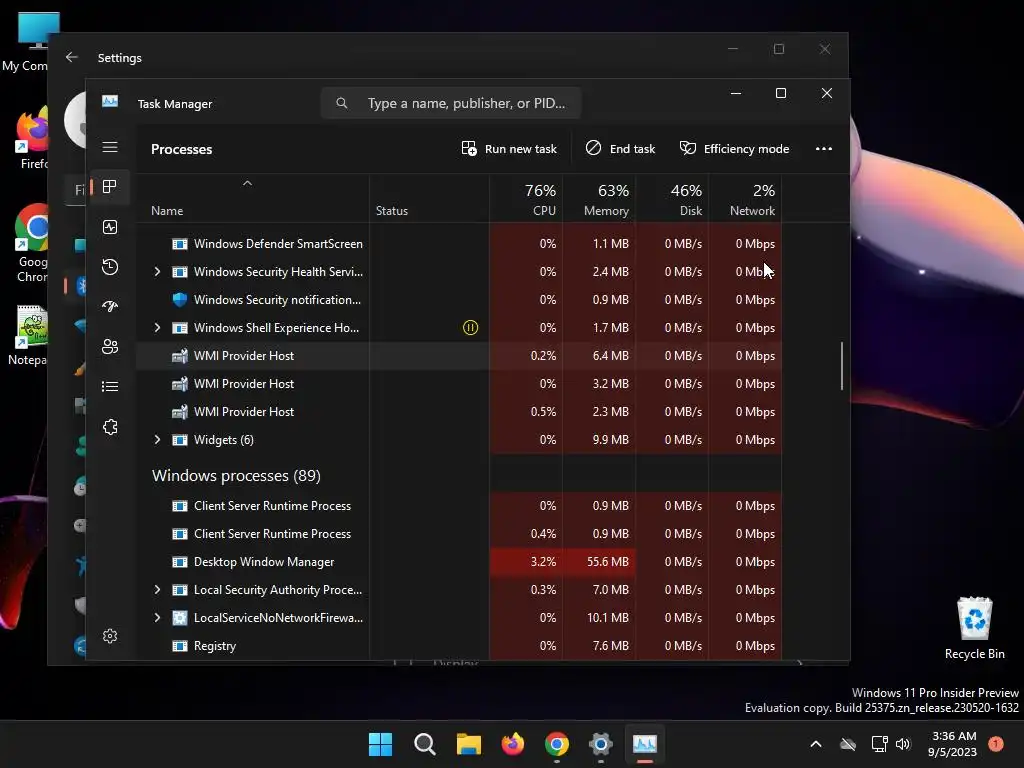
Task: Open the notification badge in taskbar
Action: 996,743
